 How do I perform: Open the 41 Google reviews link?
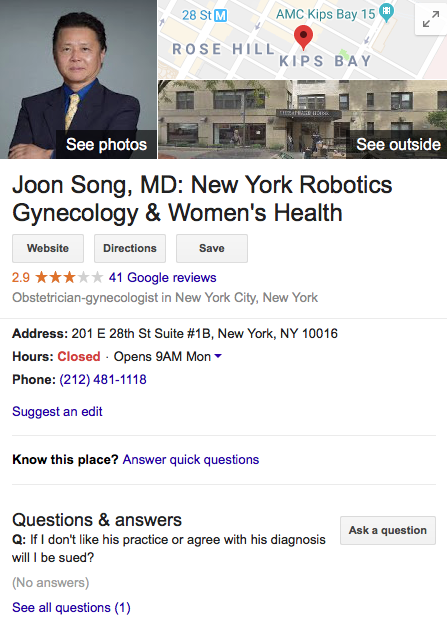tap(163, 278)
